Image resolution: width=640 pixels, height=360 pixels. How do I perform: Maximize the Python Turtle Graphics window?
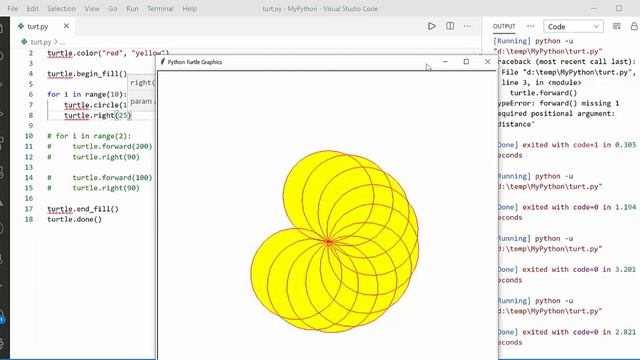(x=466, y=62)
